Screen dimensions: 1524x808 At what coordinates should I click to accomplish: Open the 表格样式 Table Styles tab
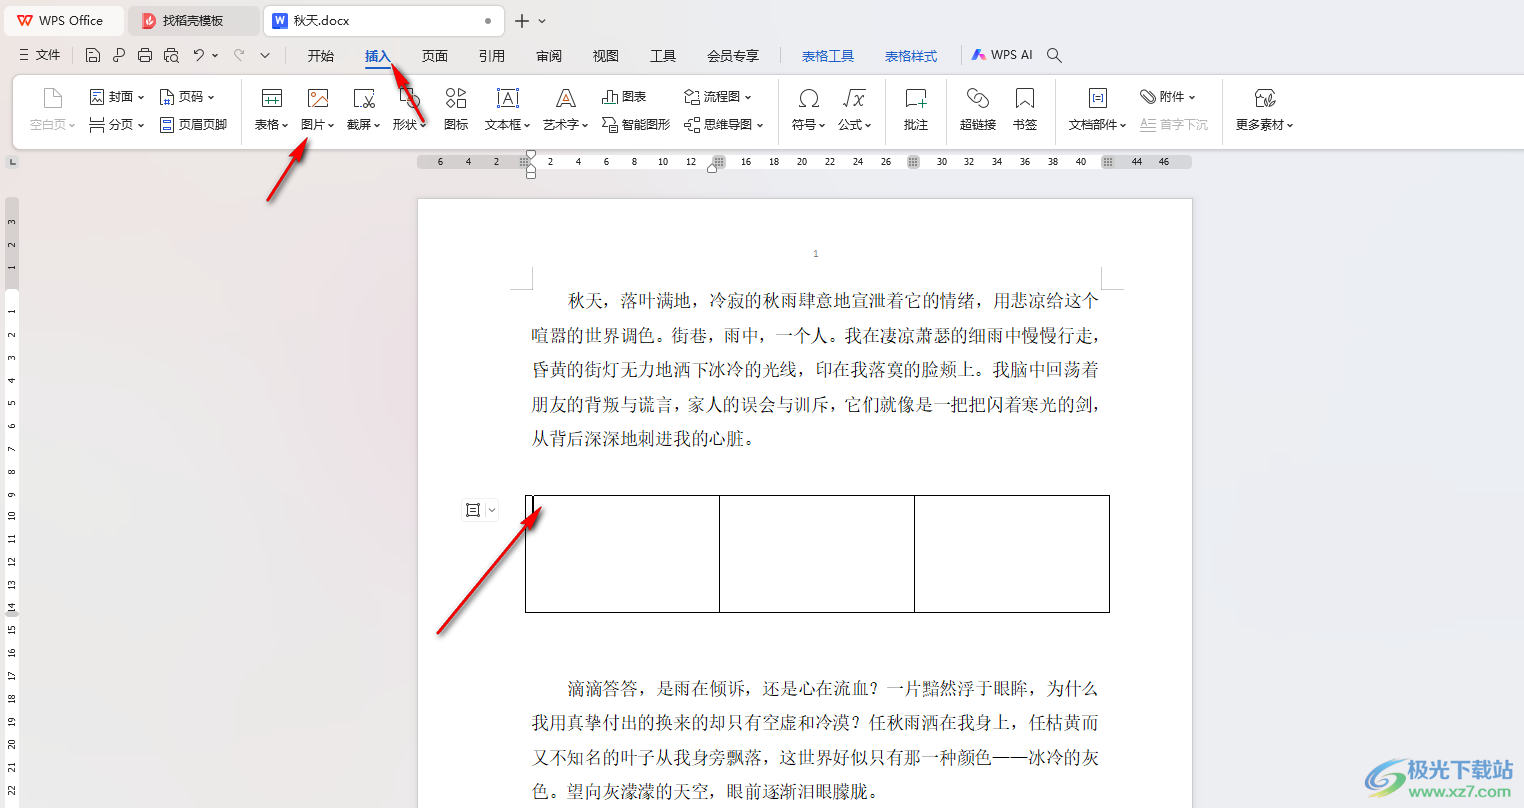[911, 56]
